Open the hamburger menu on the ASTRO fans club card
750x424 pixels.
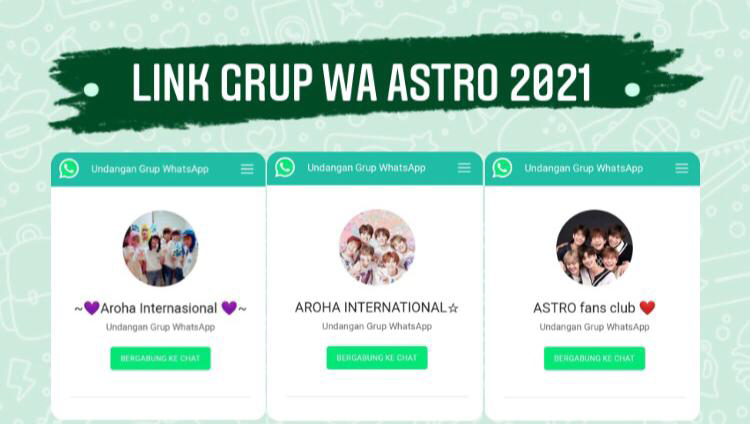coord(682,168)
